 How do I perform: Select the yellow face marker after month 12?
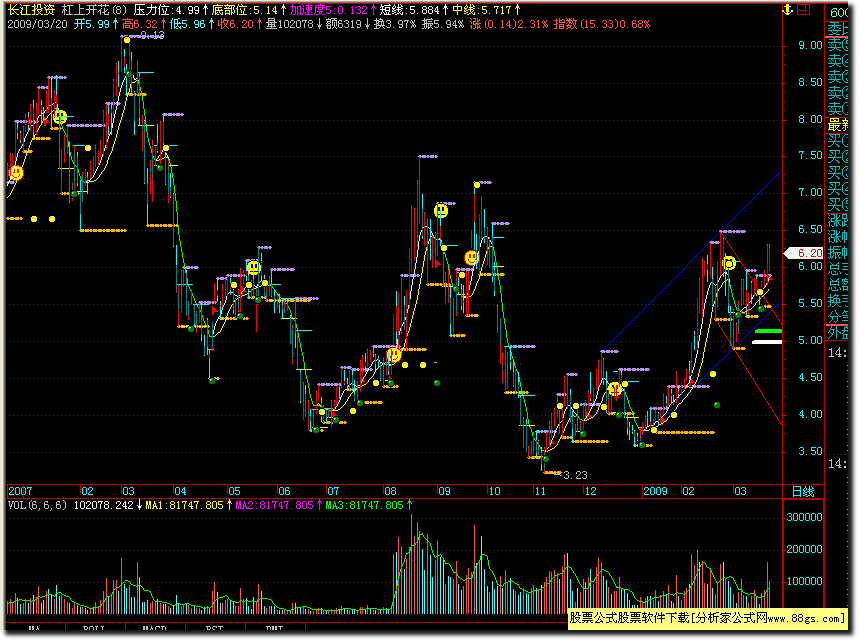point(615,389)
